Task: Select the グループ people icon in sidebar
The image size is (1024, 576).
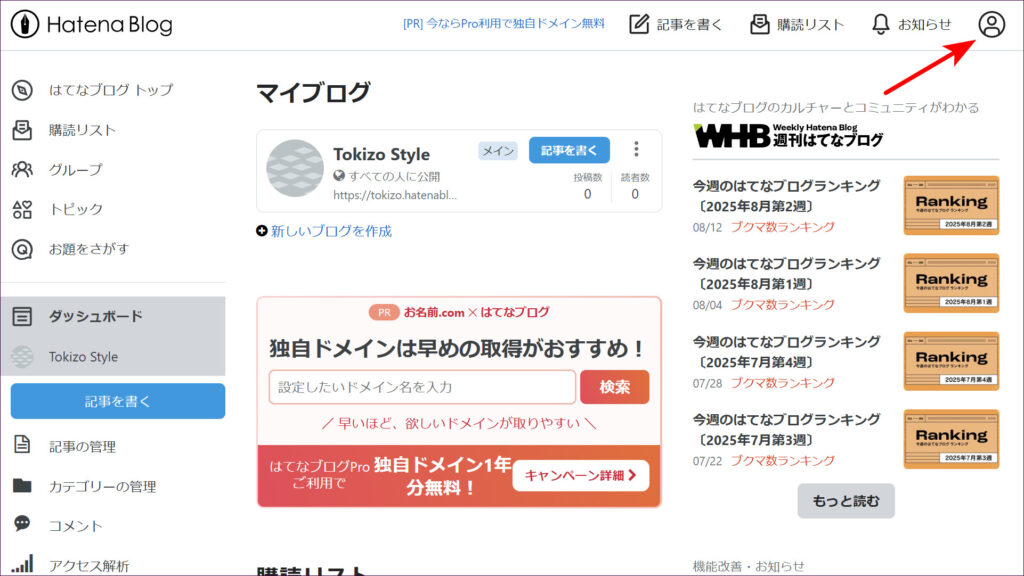Action: click(x=22, y=169)
